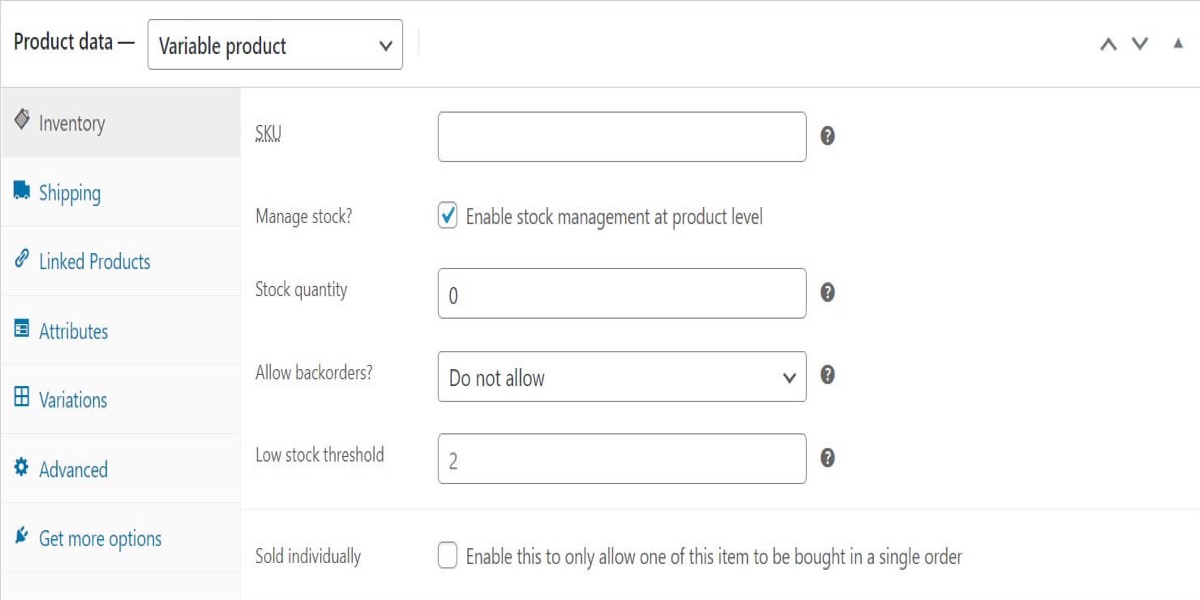1200x600 pixels.
Task: Enable the Sold individually checkbox
Action: (x=448, y=556)
